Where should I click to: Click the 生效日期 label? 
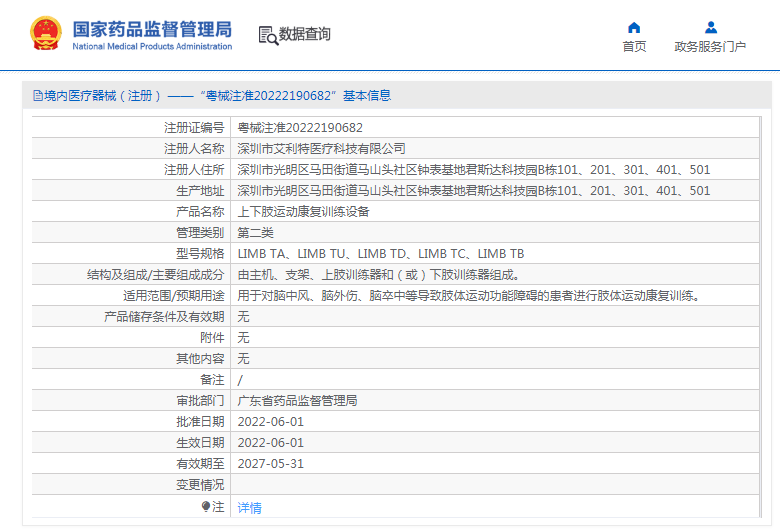pos(200,442)
